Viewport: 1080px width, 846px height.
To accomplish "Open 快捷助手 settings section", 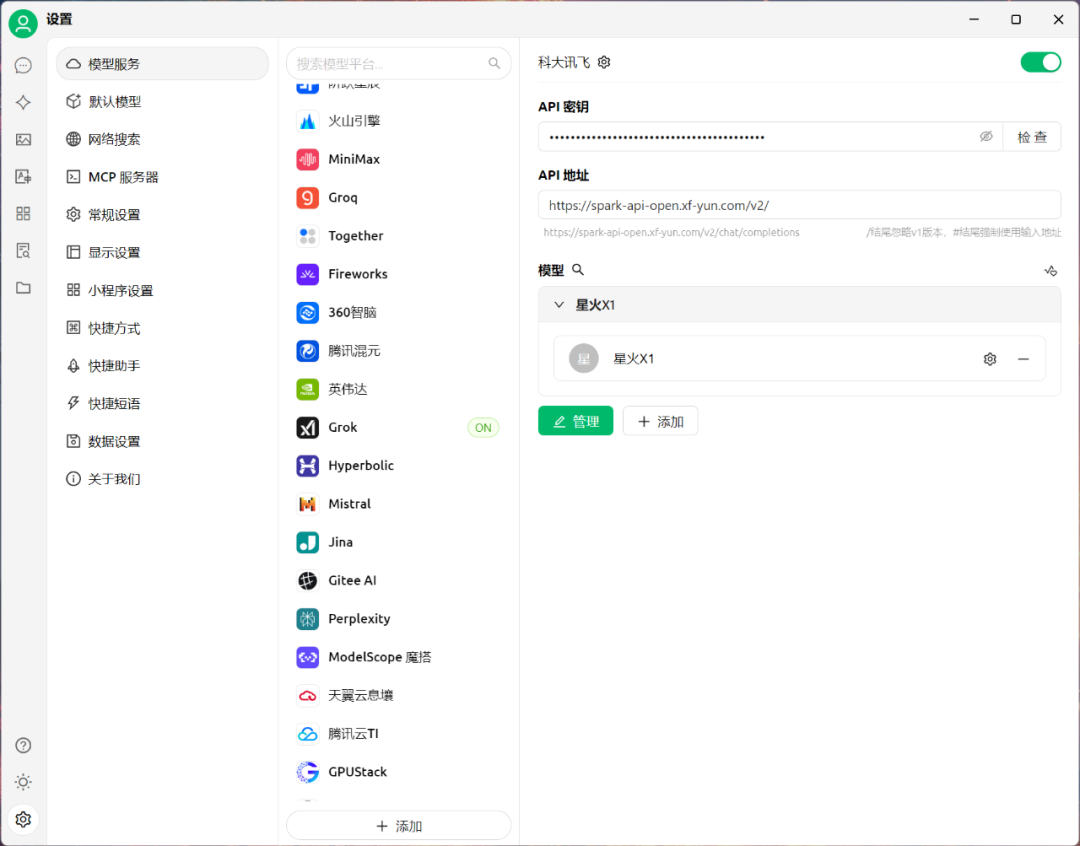I will (x=163, y=366).
